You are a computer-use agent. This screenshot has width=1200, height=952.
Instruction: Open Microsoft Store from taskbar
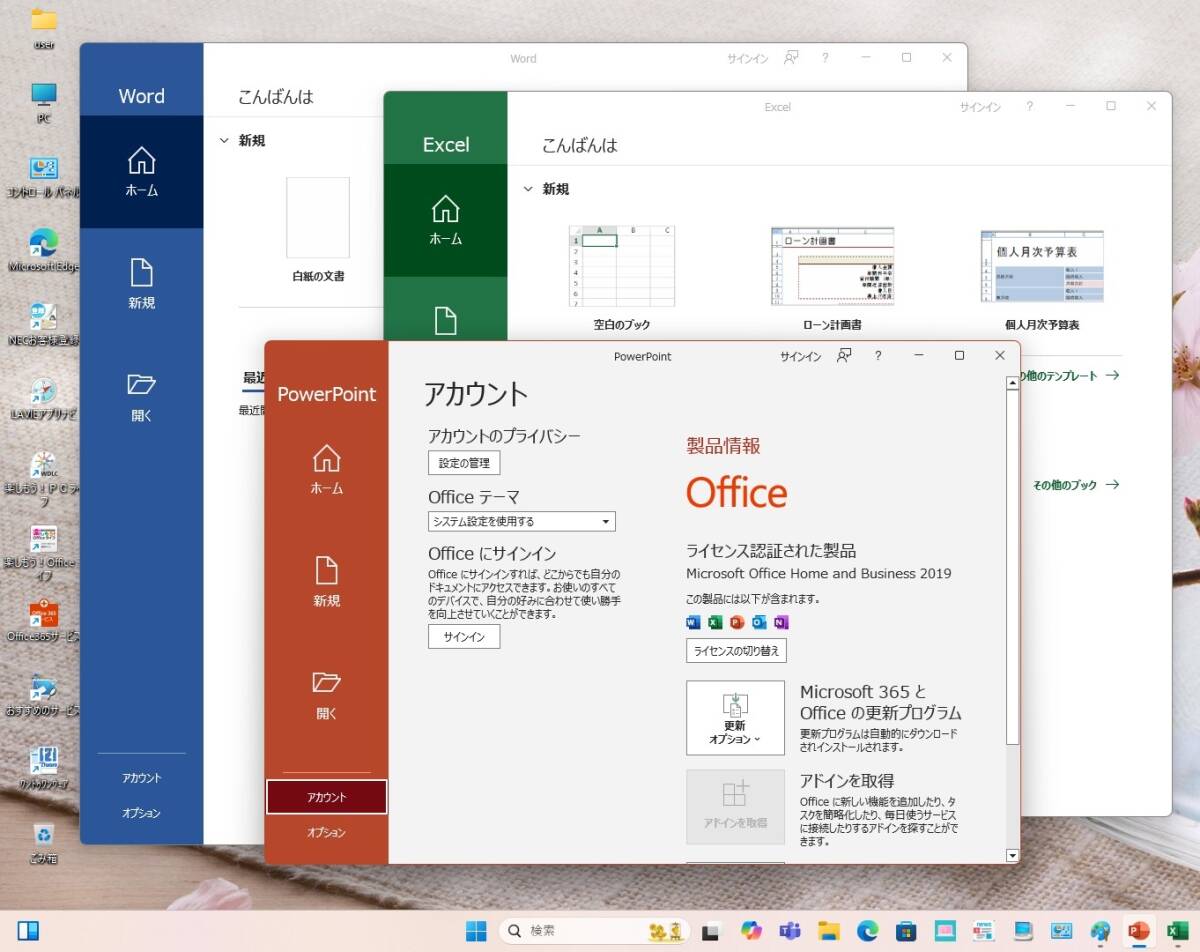[x=906, y=931]
